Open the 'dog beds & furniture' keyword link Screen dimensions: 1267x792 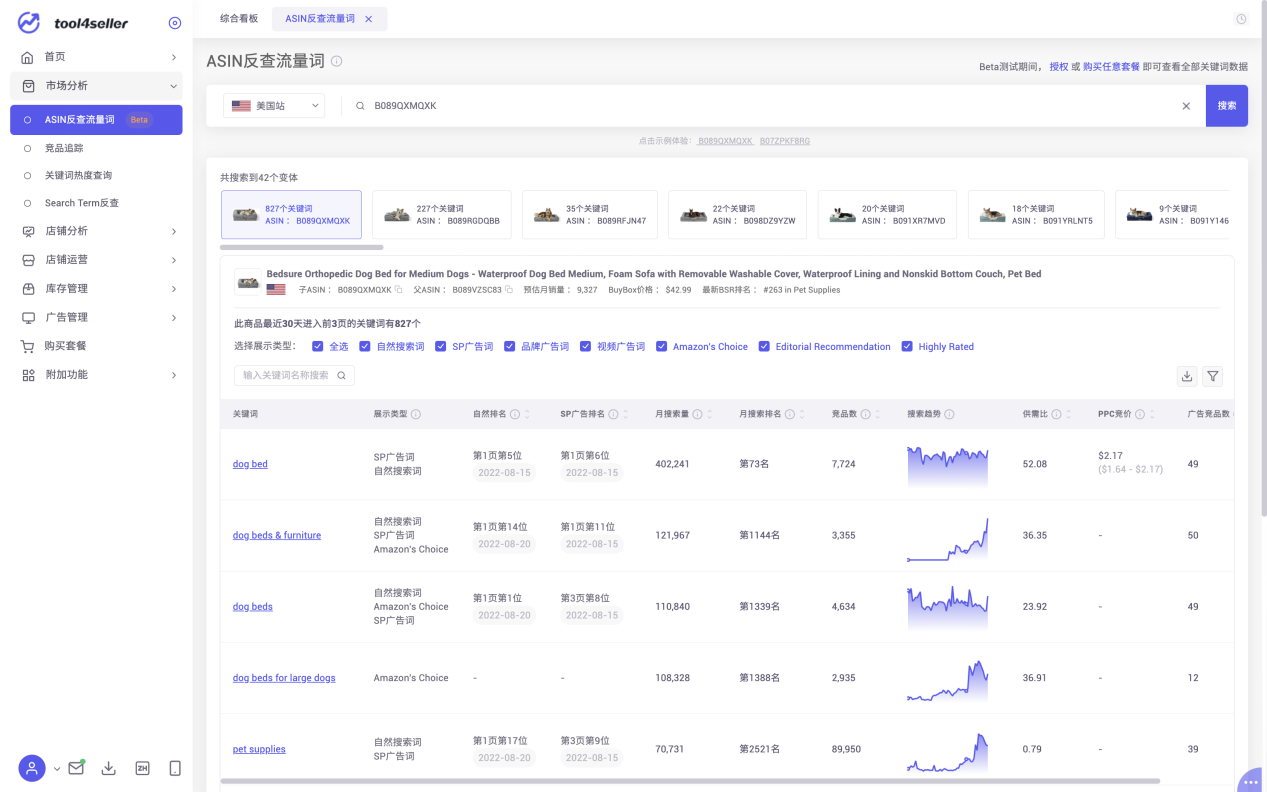tap(277, 536)
